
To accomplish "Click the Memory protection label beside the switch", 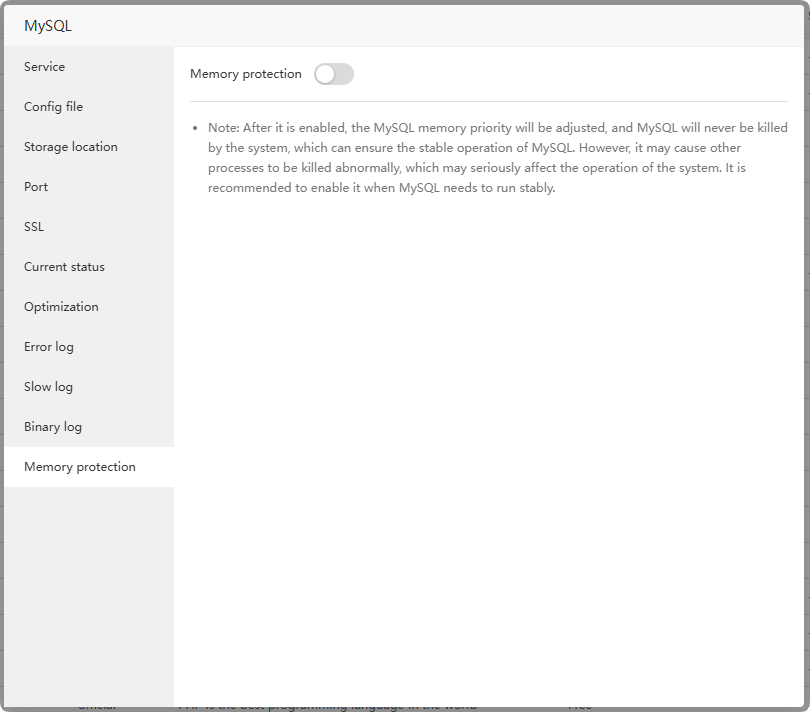I will (245, 74).
